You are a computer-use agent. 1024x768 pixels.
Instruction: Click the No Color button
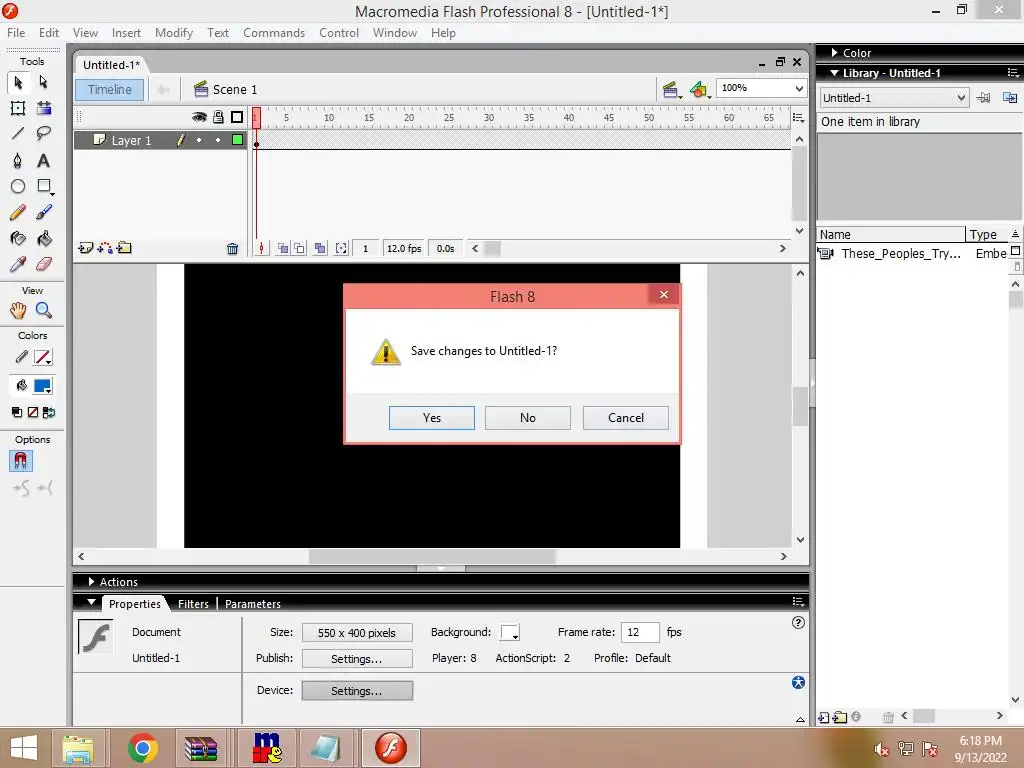coord(33,412)
